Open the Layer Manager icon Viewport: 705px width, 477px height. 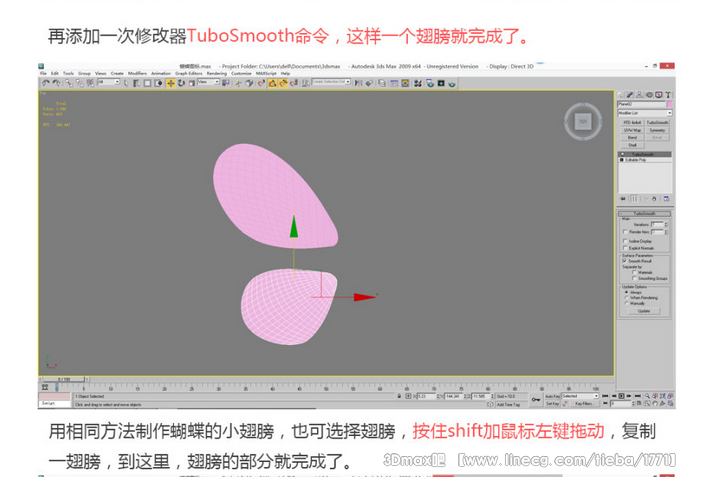[382, 83]
